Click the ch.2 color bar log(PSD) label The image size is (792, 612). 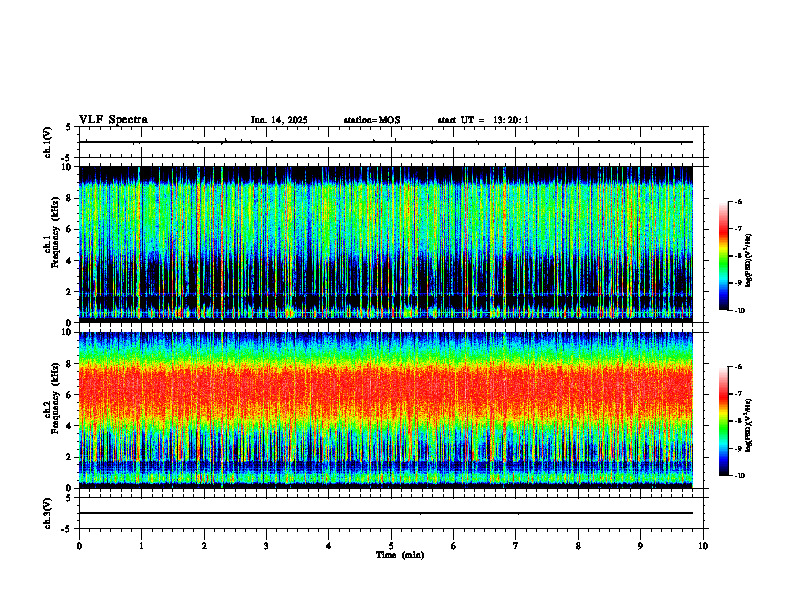point(749,425)
